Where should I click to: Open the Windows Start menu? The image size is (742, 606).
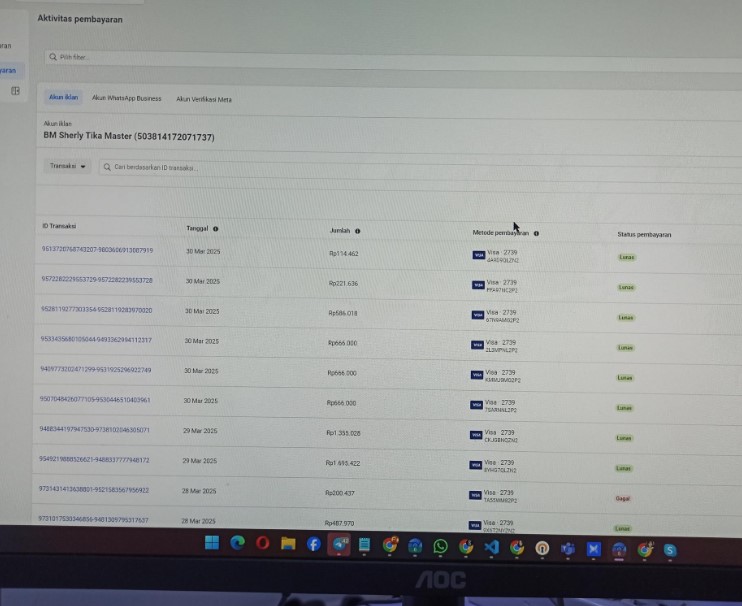click(211, 543)
